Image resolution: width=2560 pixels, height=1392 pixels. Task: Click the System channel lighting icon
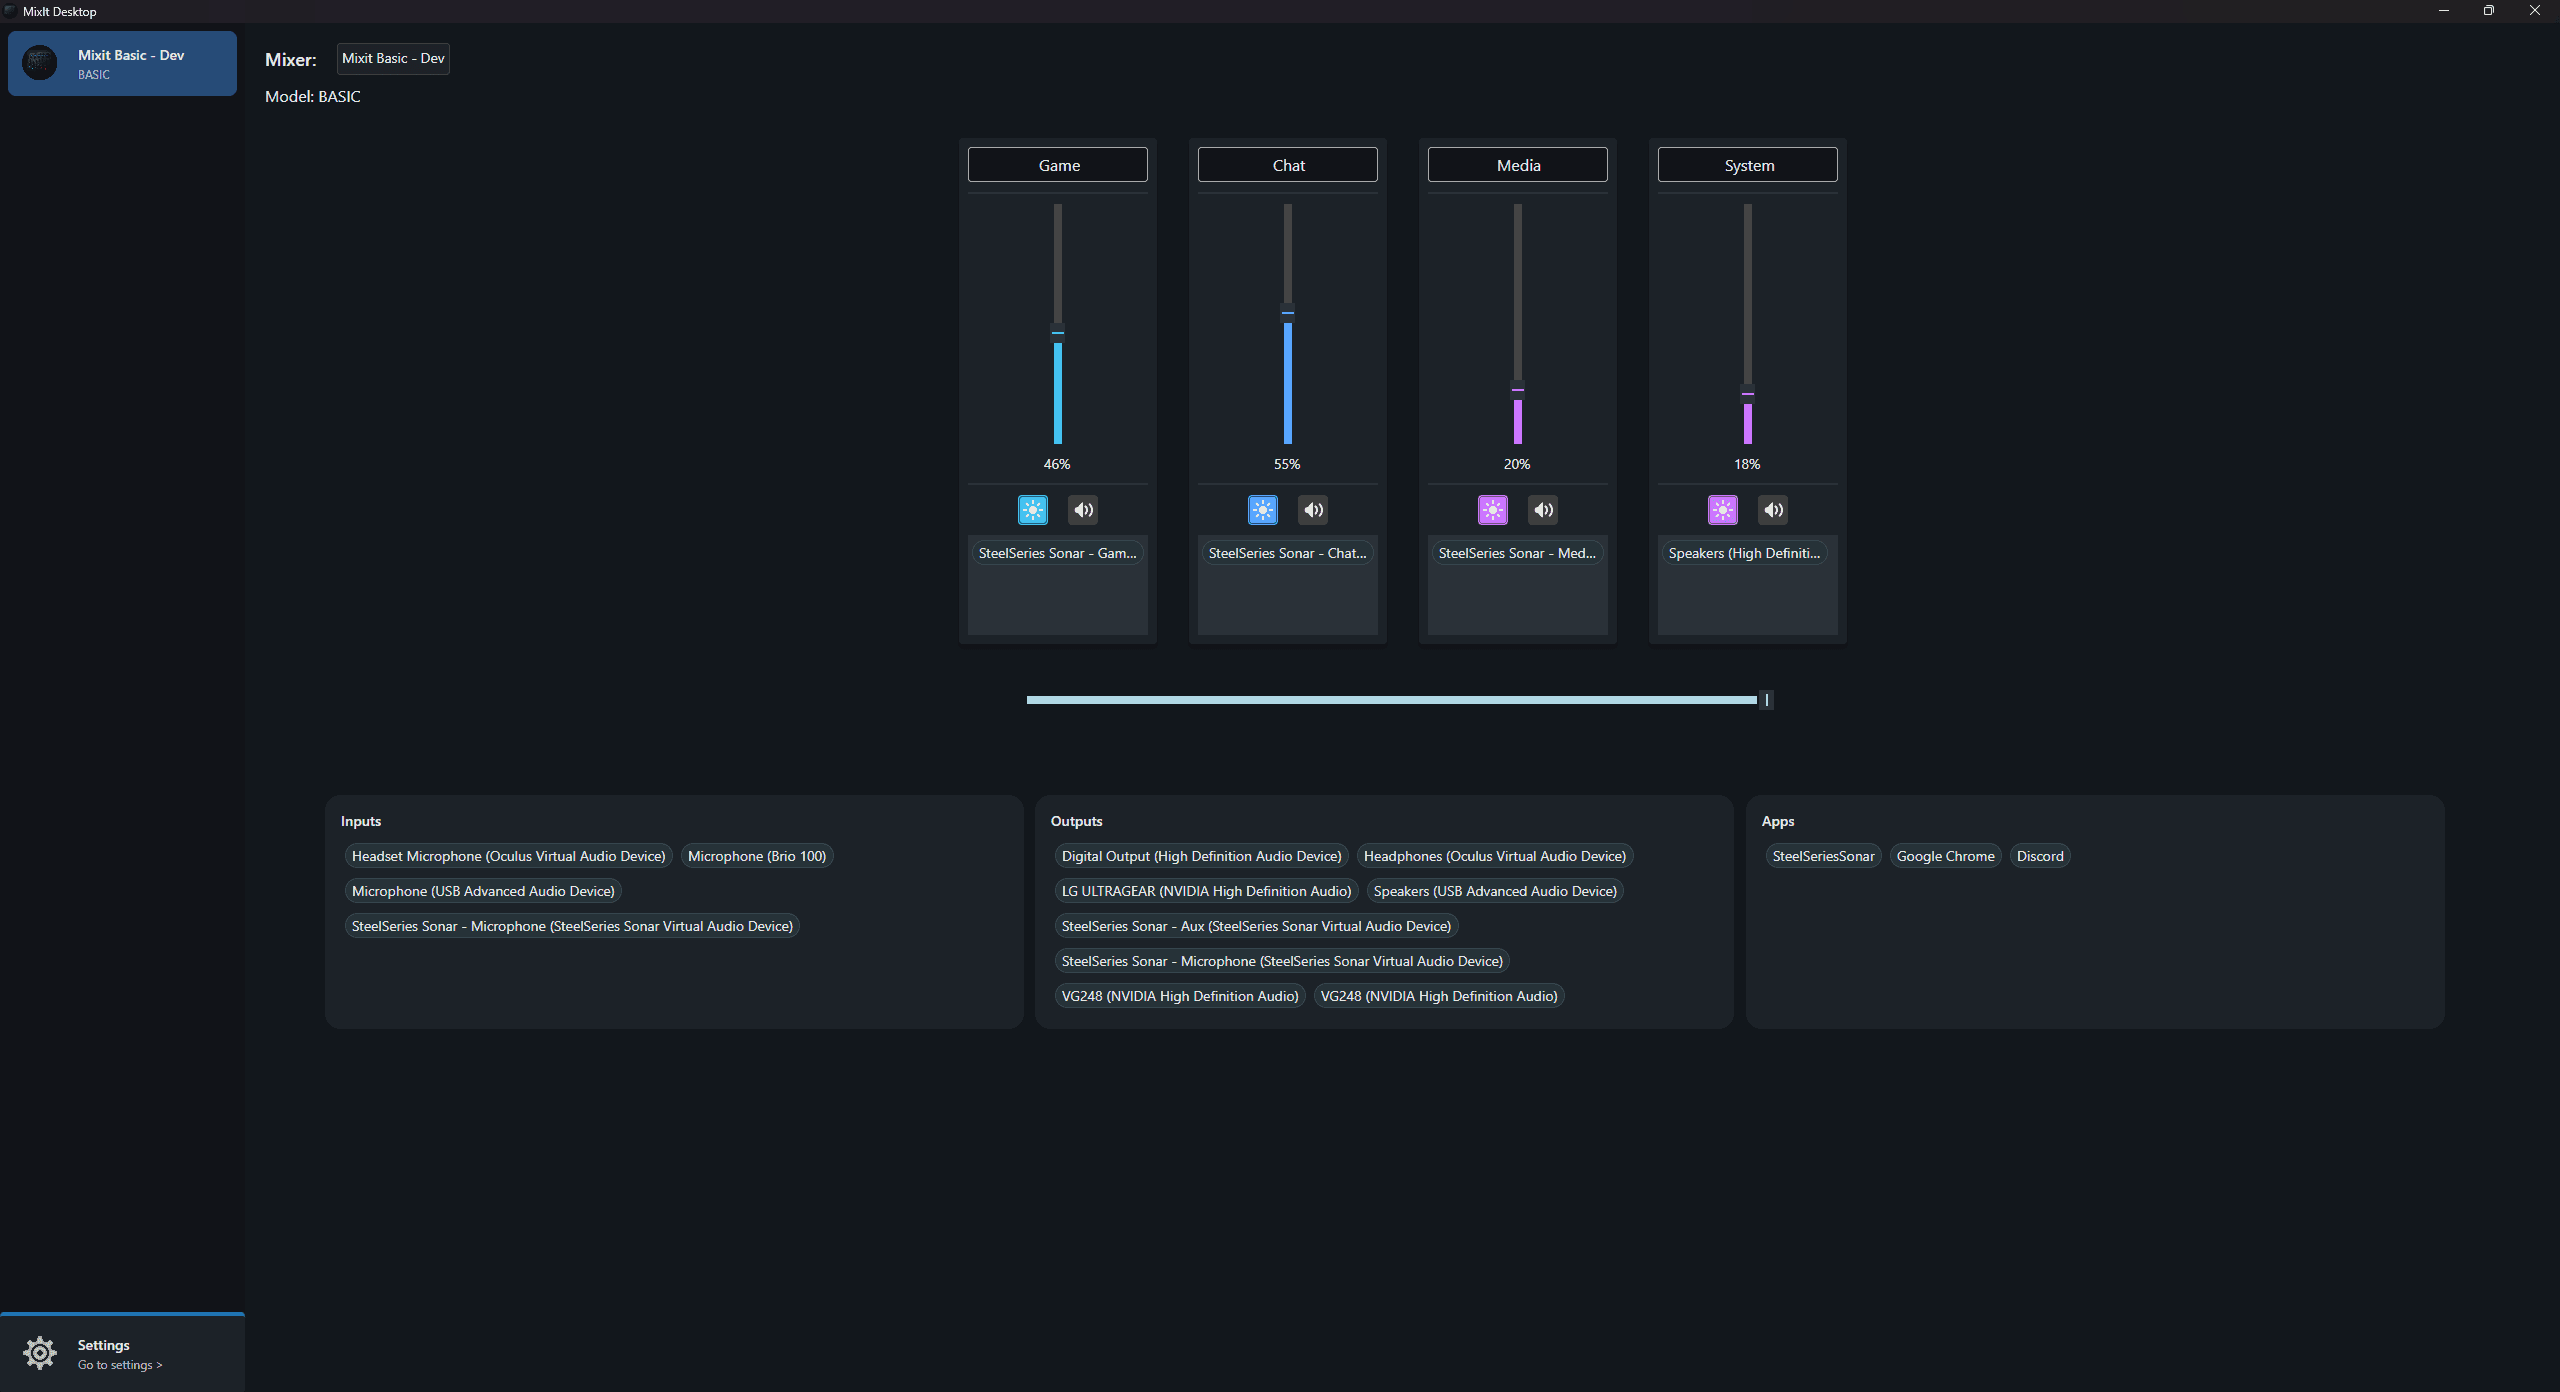pos(1722,510)
